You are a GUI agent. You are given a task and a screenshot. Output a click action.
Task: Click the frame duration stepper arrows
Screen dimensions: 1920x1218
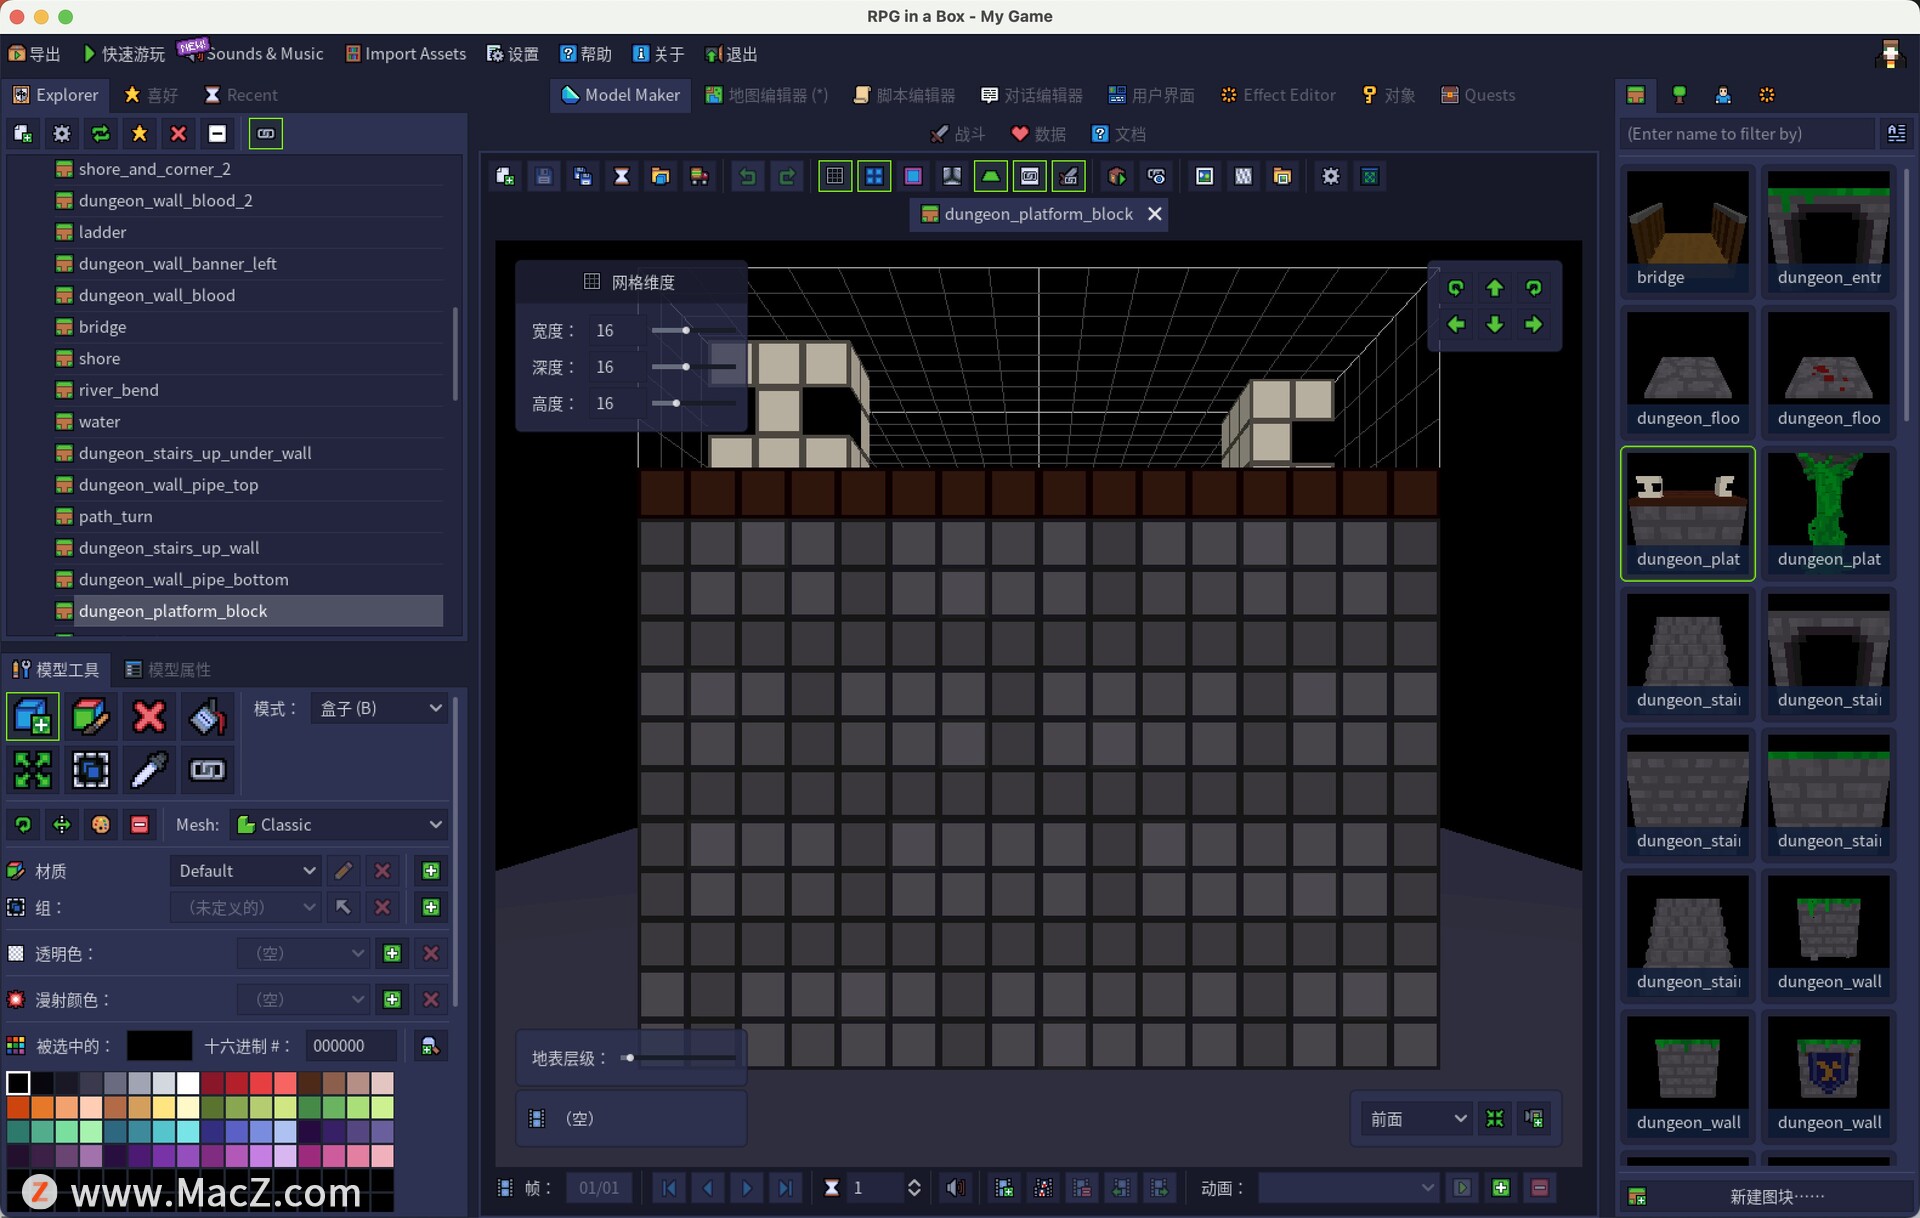click(x=914, y=1188)
